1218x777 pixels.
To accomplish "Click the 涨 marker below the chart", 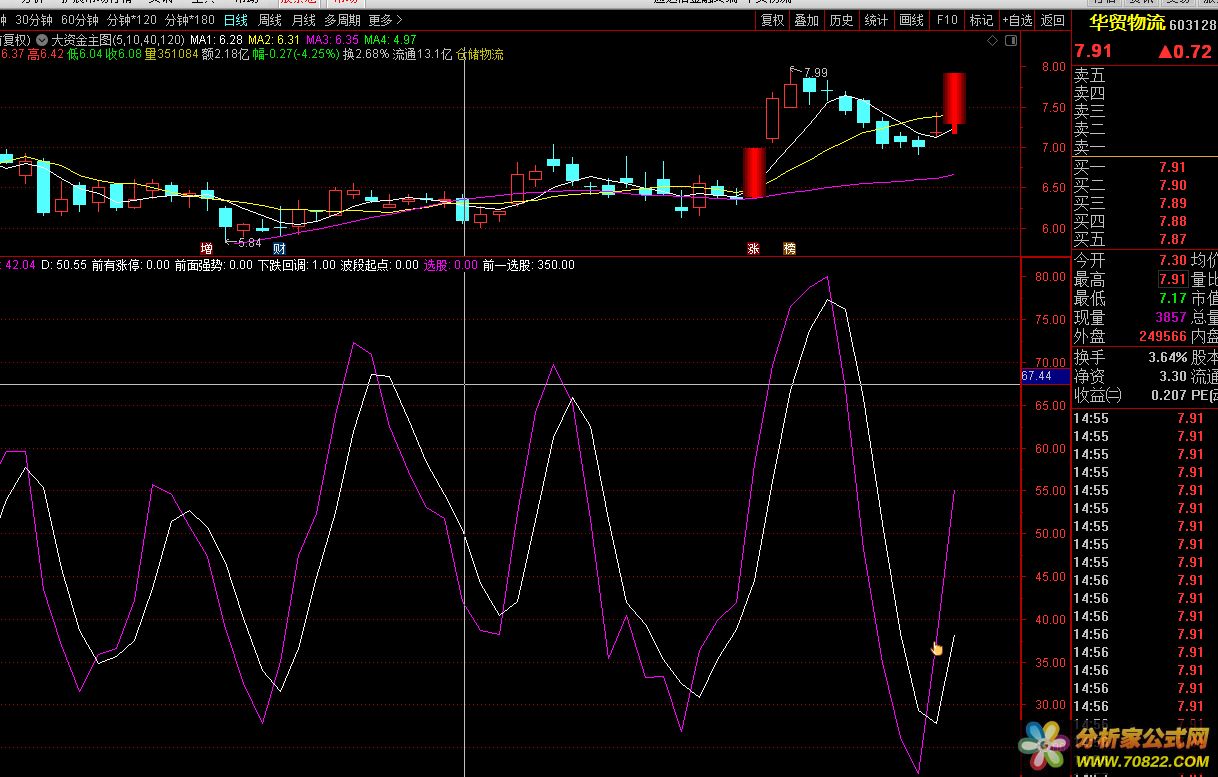I will click(753, 248).
